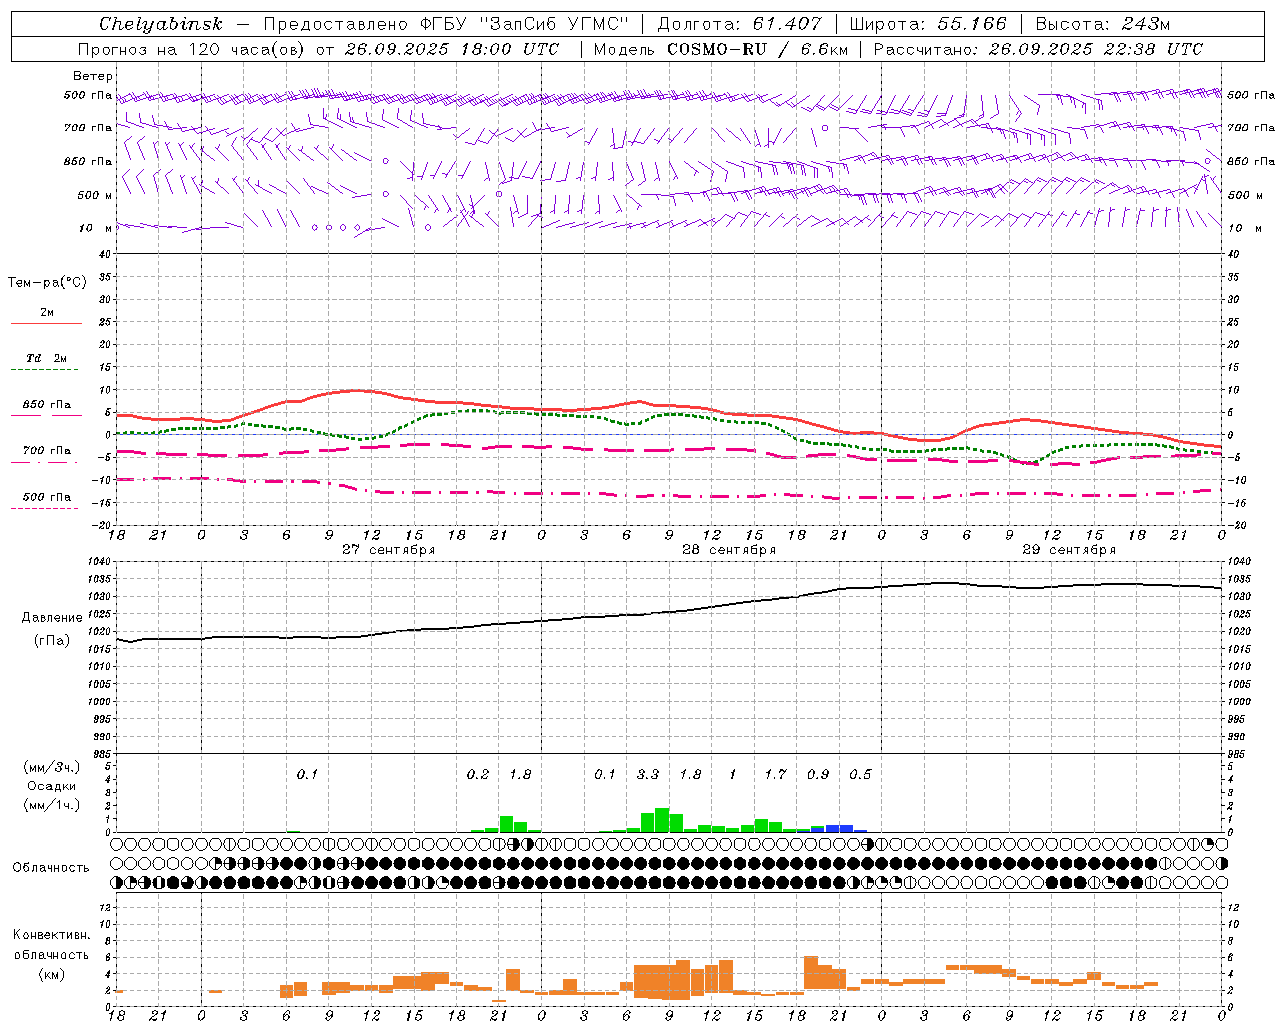Click the Chelyabinsk station title
The image size is (1280, 1024).
pyautogui.click(x=161, y=24)
